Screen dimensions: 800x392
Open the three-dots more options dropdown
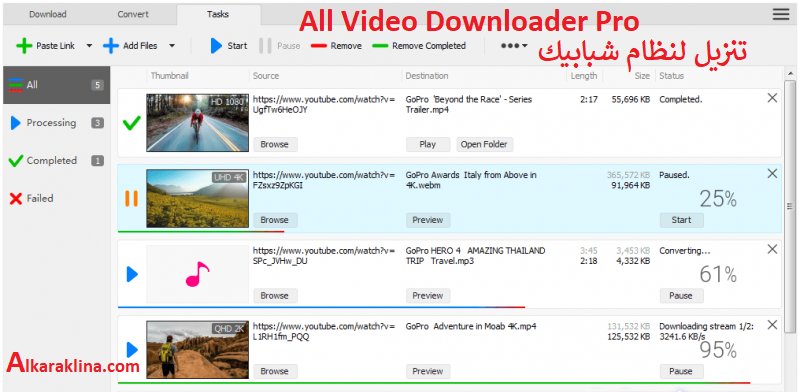pyautogui.click(x=513, y=46)
